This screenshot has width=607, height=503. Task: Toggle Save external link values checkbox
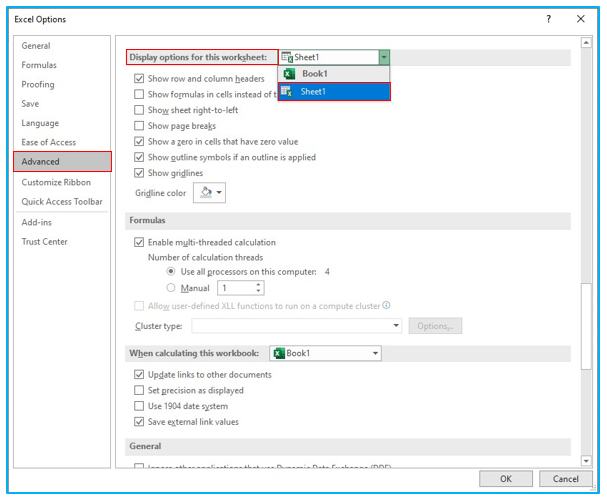[x=139, y=422]
